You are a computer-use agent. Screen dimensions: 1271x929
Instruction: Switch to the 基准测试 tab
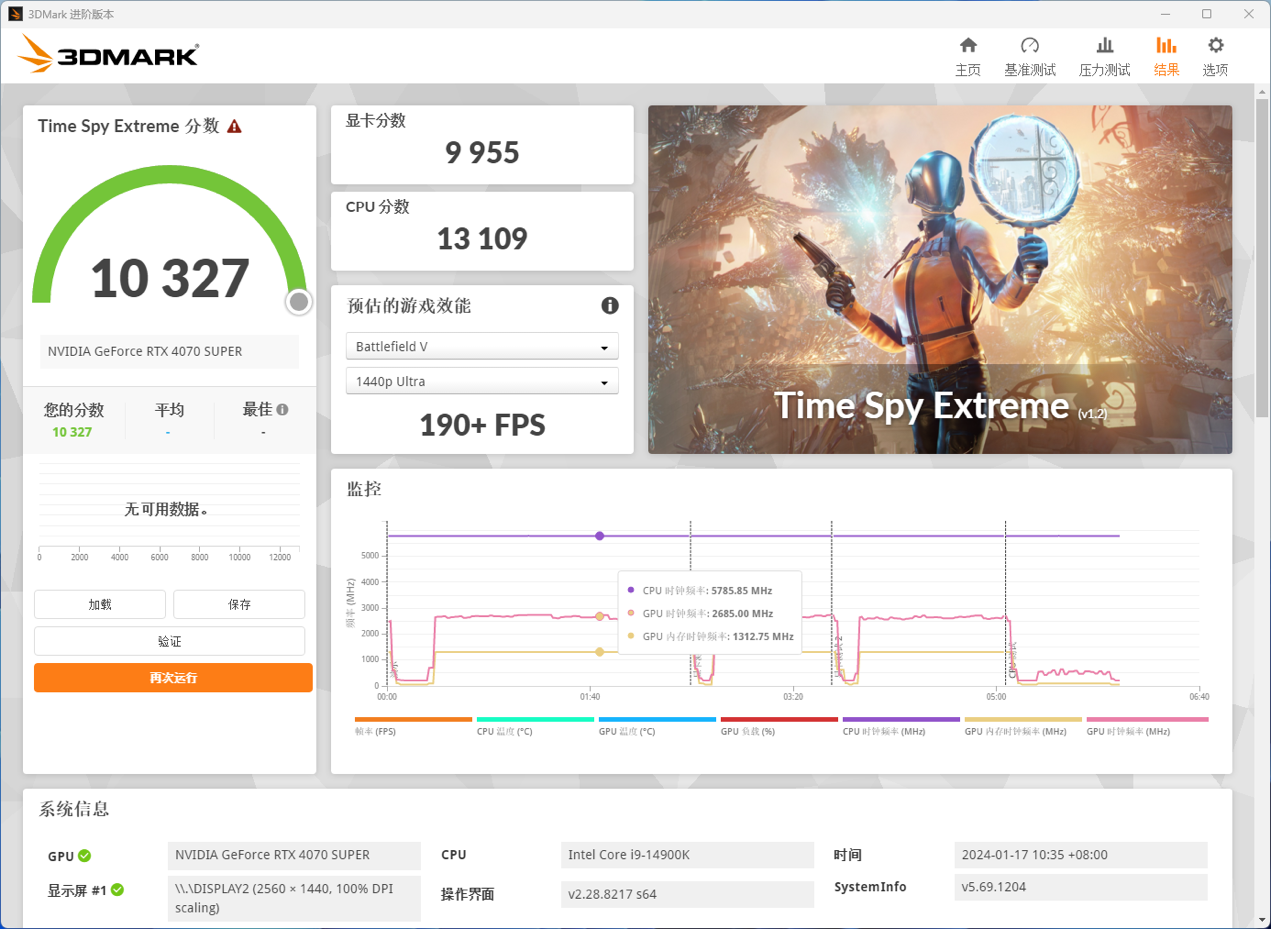click(1029, 55)
